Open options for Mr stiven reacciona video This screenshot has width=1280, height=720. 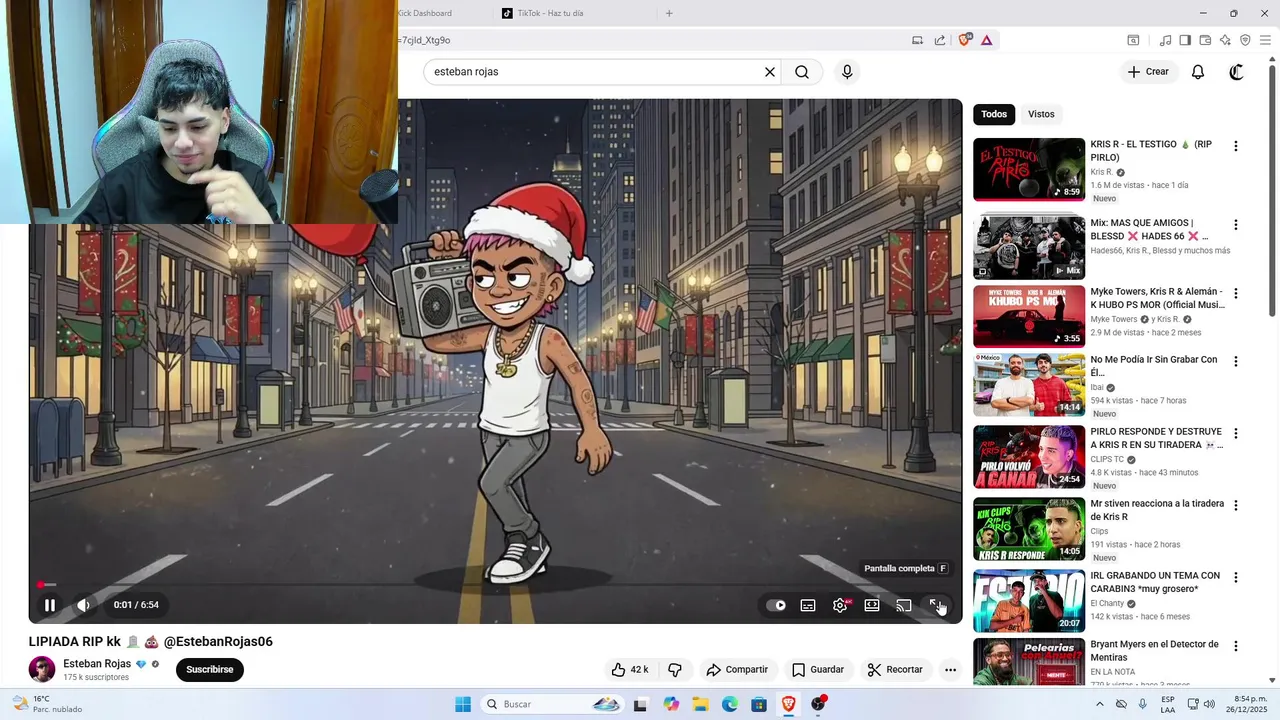[1235, 506]
